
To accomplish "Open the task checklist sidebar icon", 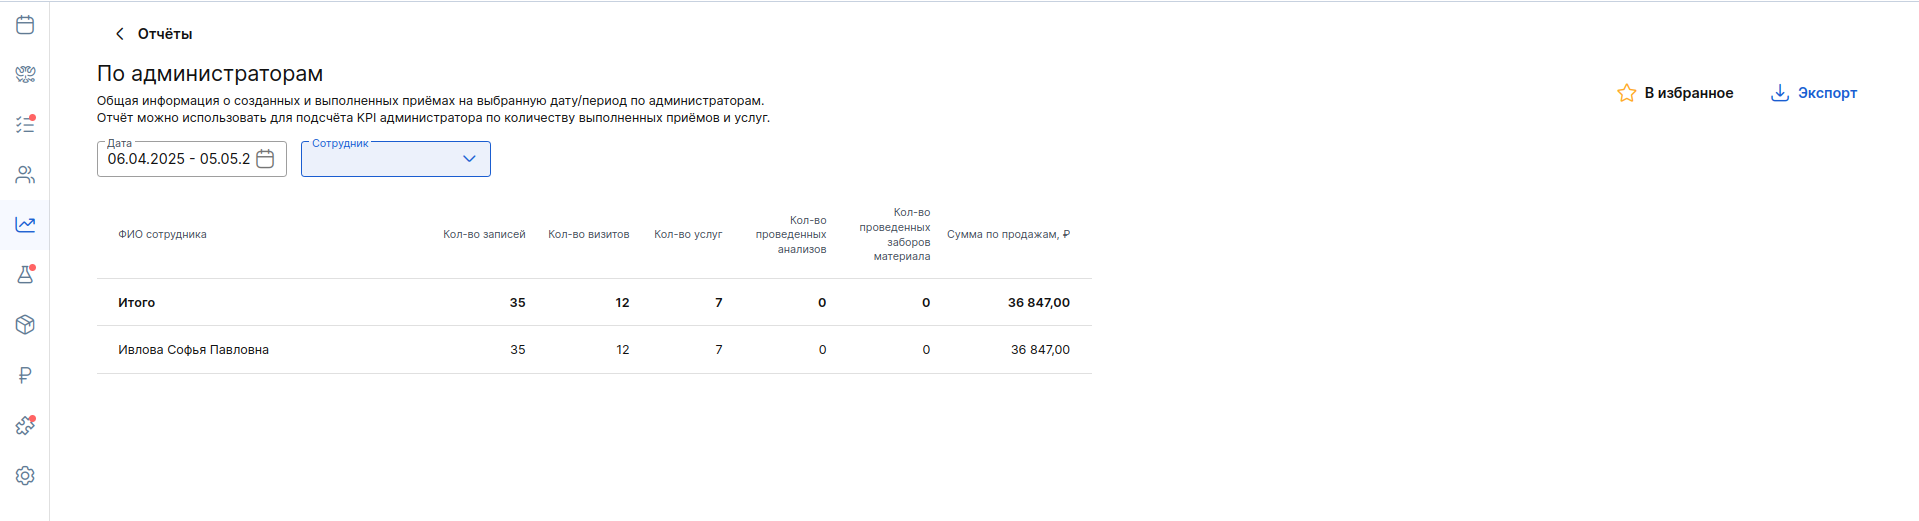I will [25, 124].
